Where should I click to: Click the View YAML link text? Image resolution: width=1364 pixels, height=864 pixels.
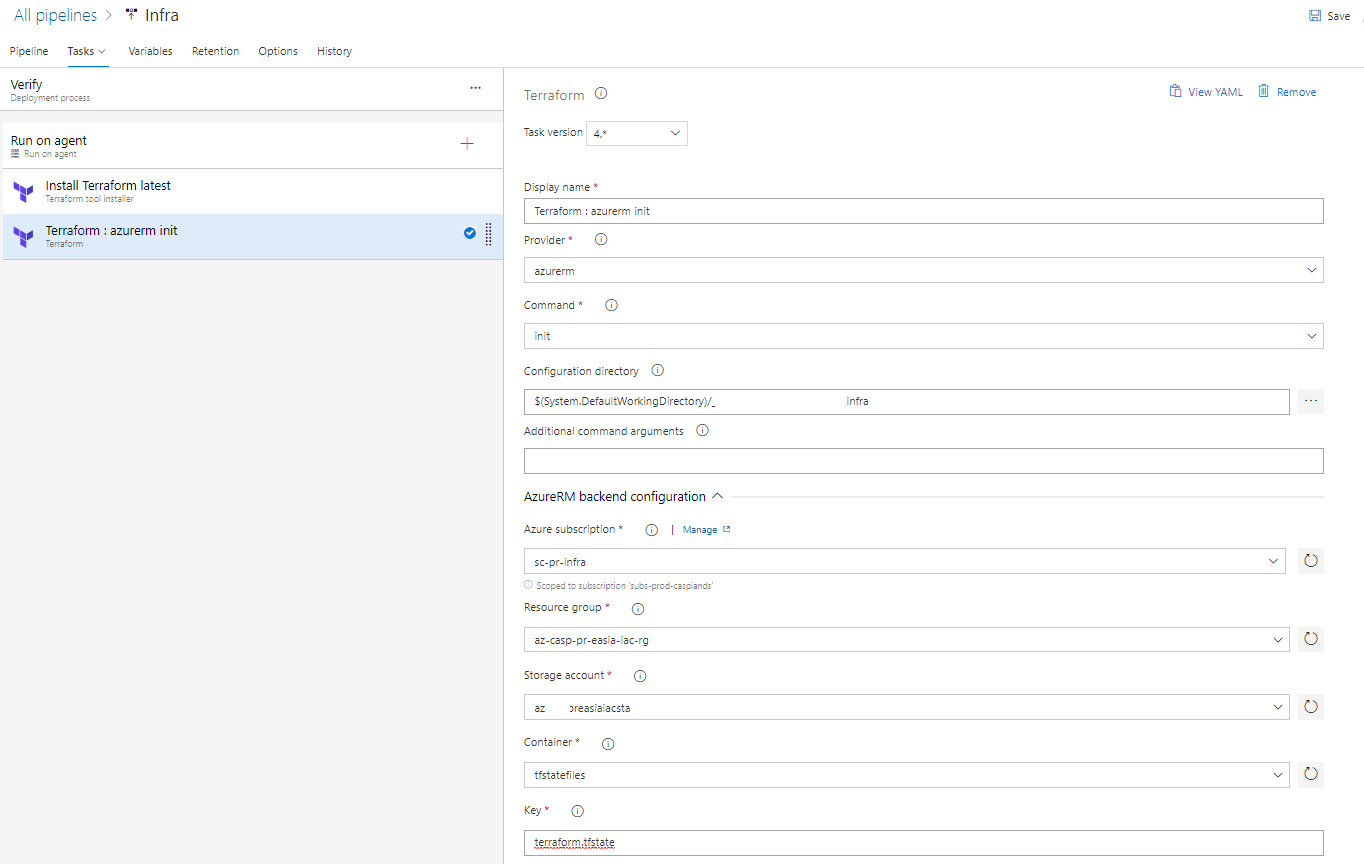(1216, 92)
